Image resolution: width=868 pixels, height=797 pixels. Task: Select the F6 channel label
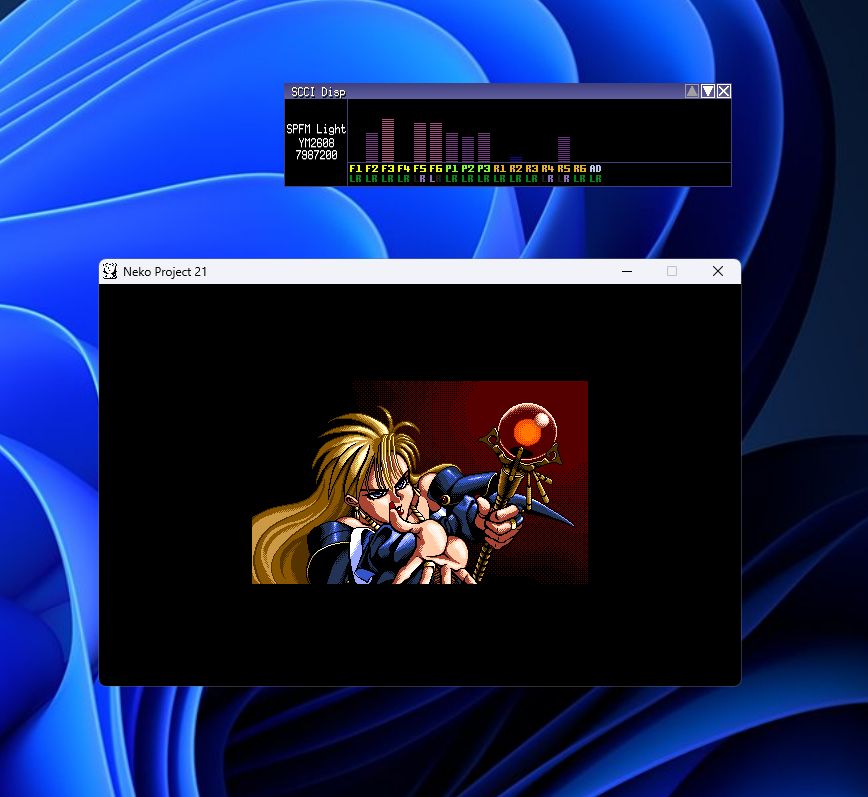tap(436, 168)
